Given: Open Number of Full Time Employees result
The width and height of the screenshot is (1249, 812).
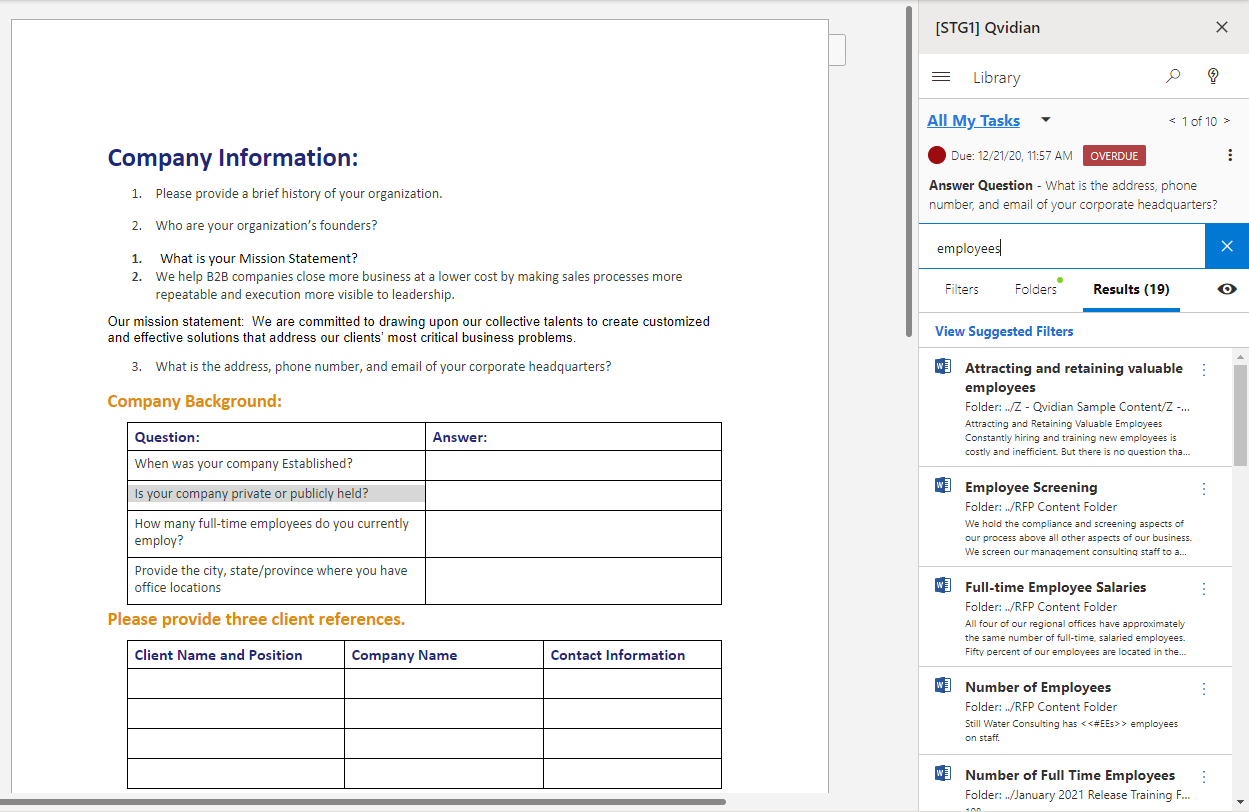Looking at the screenshot, I should click(1070, 775).
